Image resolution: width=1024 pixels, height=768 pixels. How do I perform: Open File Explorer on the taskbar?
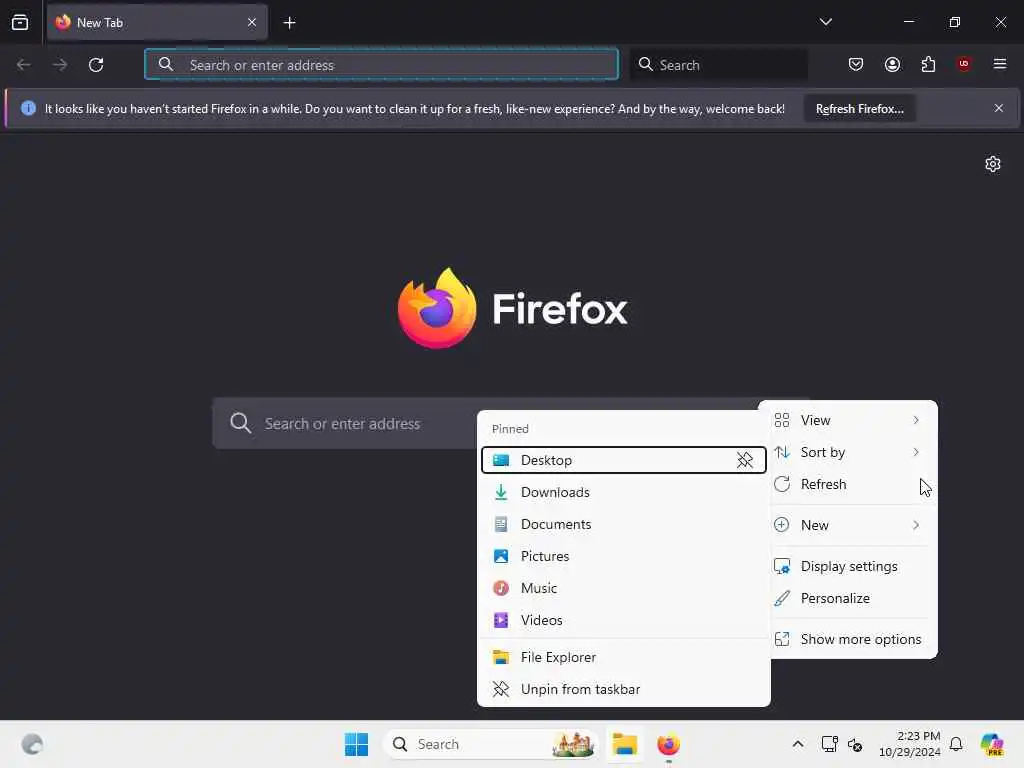pyautogui.click(x=624, y=744)
